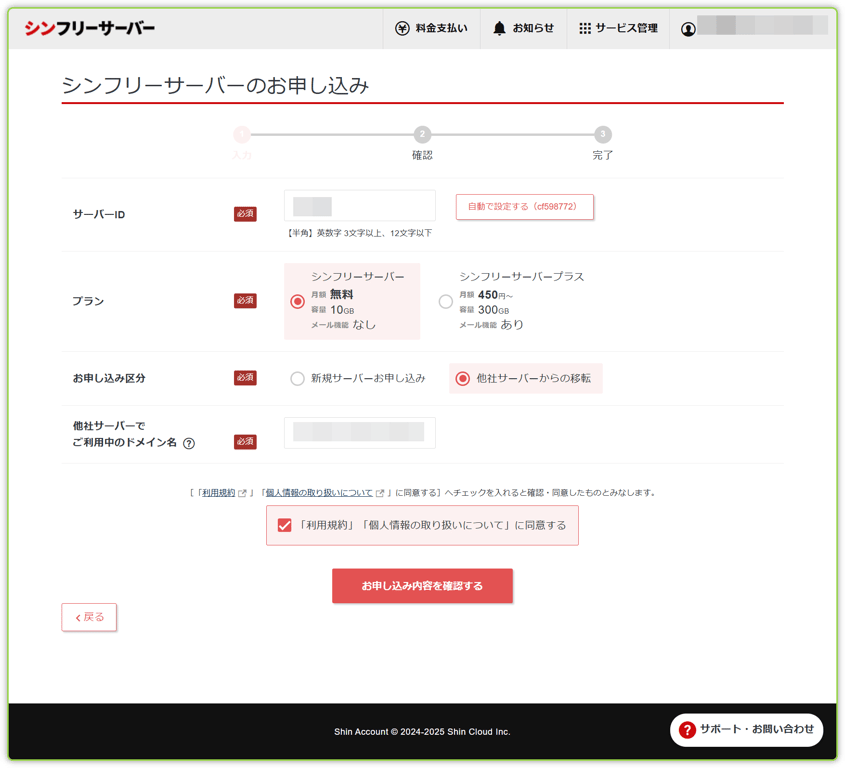
Task: Open 個人情報の取り扱いについて link
Action: pos(319,493)
